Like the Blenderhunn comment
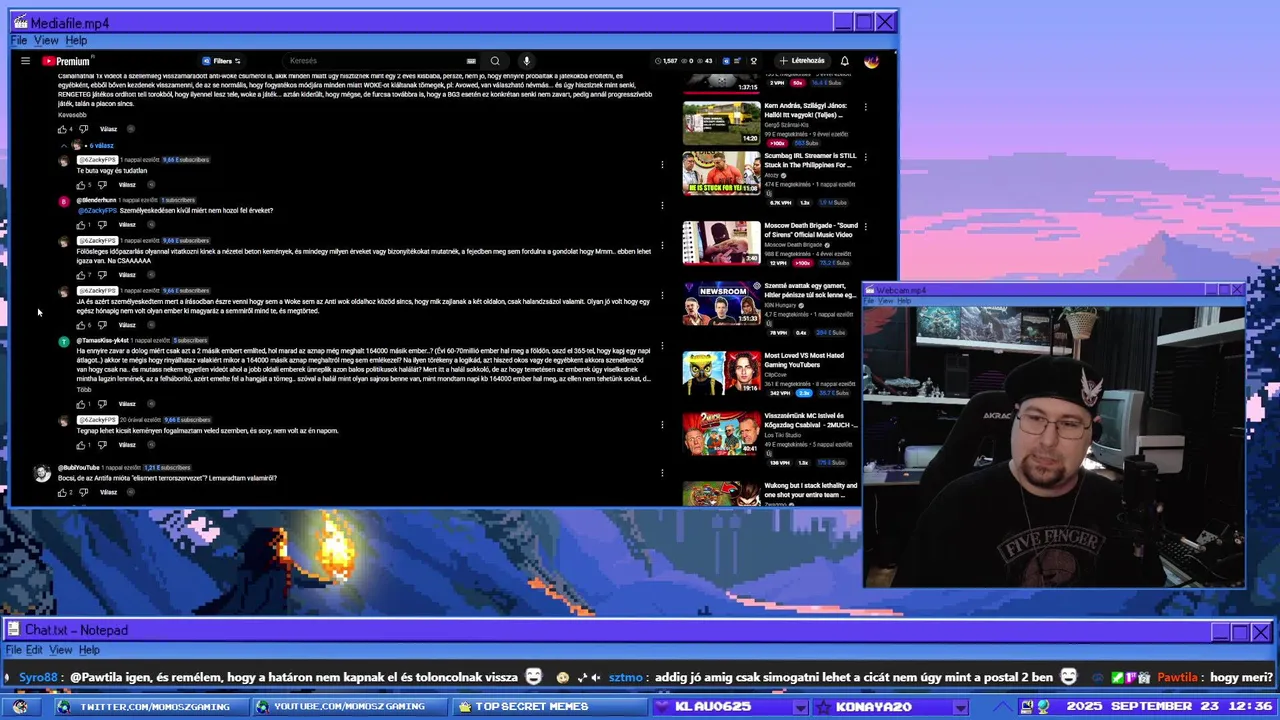Image resolution: width=1280 pixels, height=720 pixels. [x=81, y=225]
